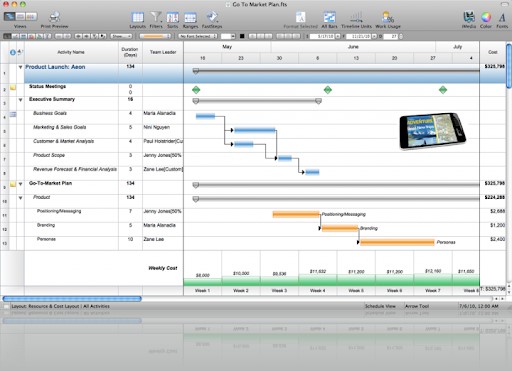Screen dimensions: 512x371
Task: Click the Layout: Resource & Cost Layout status text
Action: [60, 306]
